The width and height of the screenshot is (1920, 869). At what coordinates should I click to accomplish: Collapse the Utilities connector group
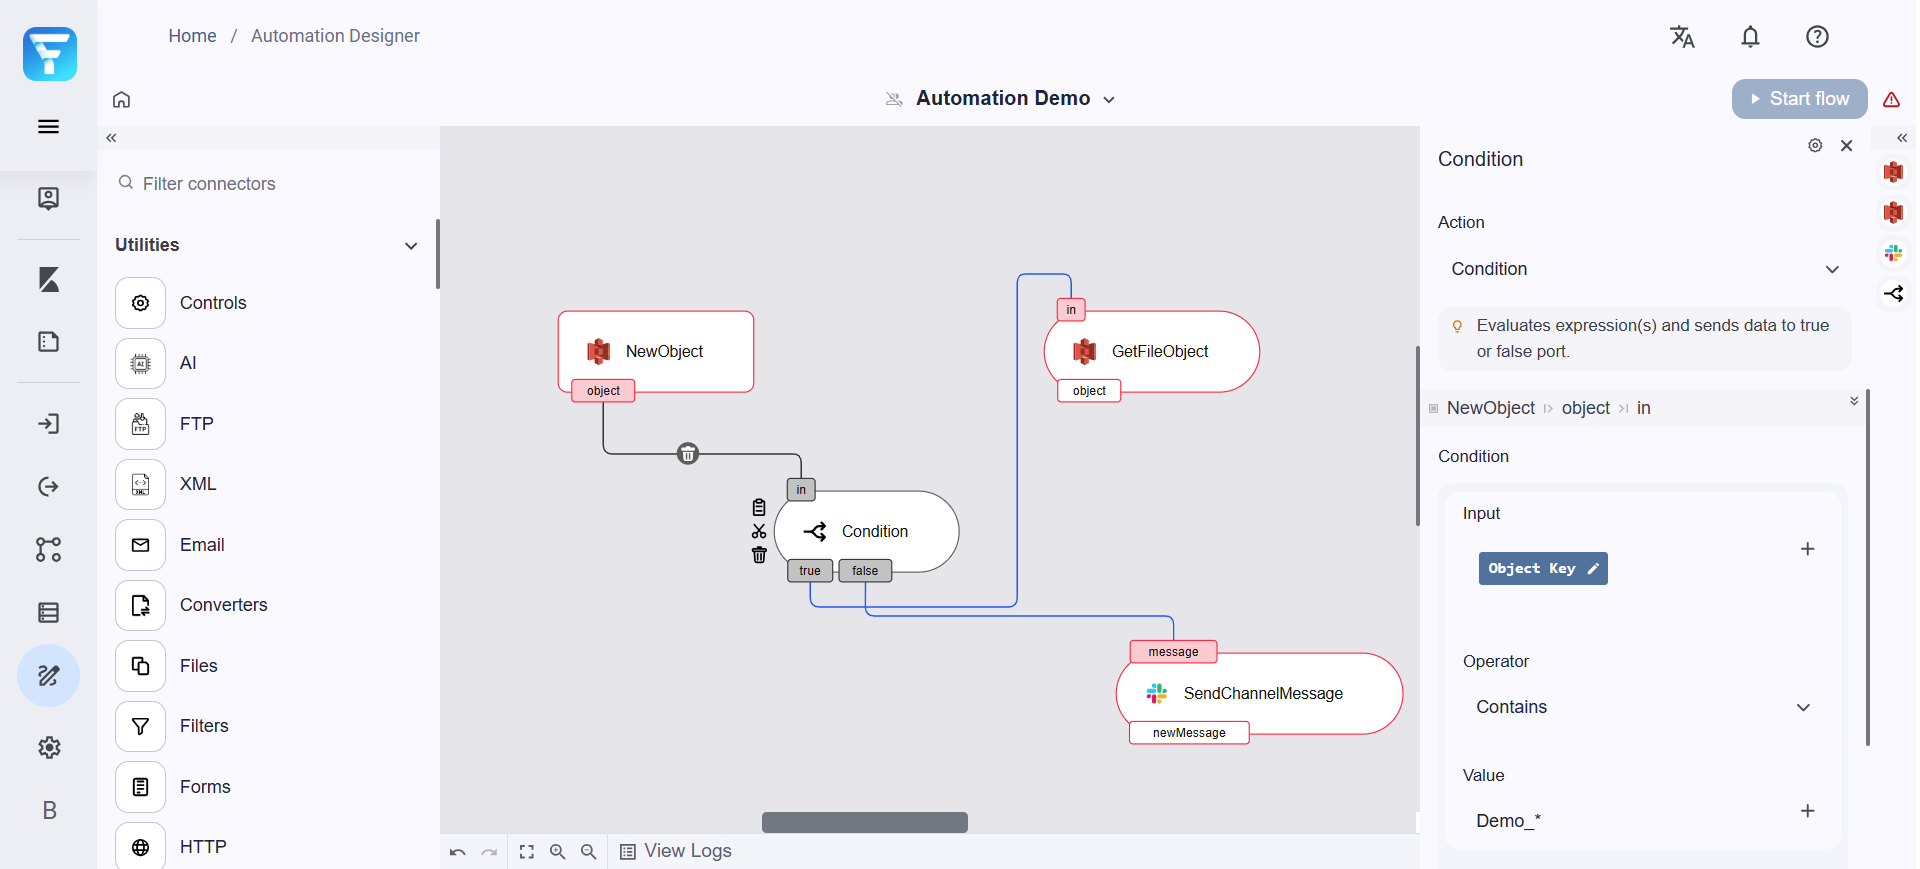pos(410,246)
